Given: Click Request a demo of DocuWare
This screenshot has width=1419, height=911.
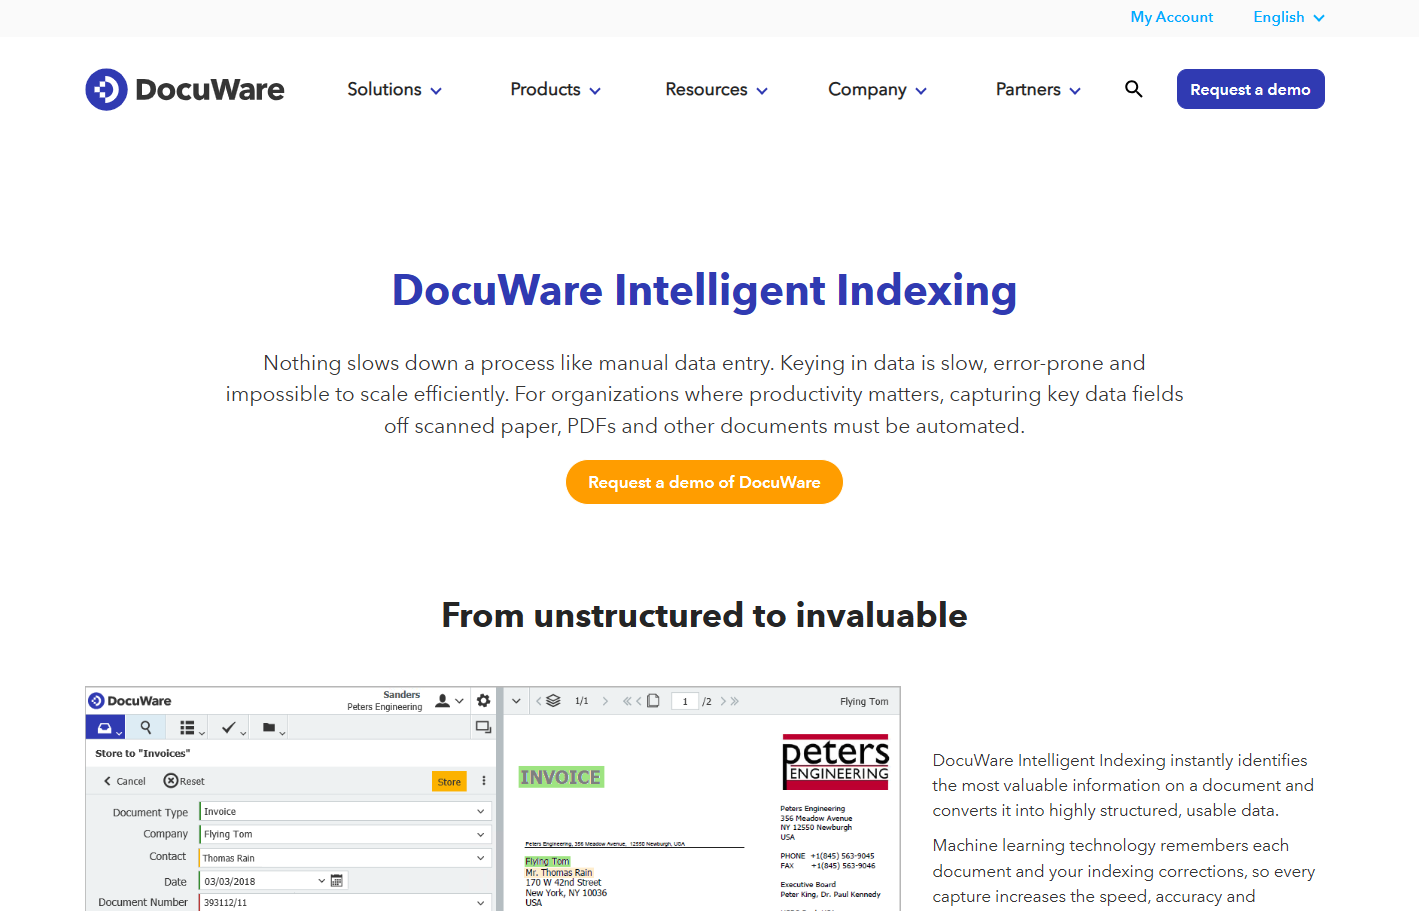Looking at the screenshot, I should click(704, 482).
